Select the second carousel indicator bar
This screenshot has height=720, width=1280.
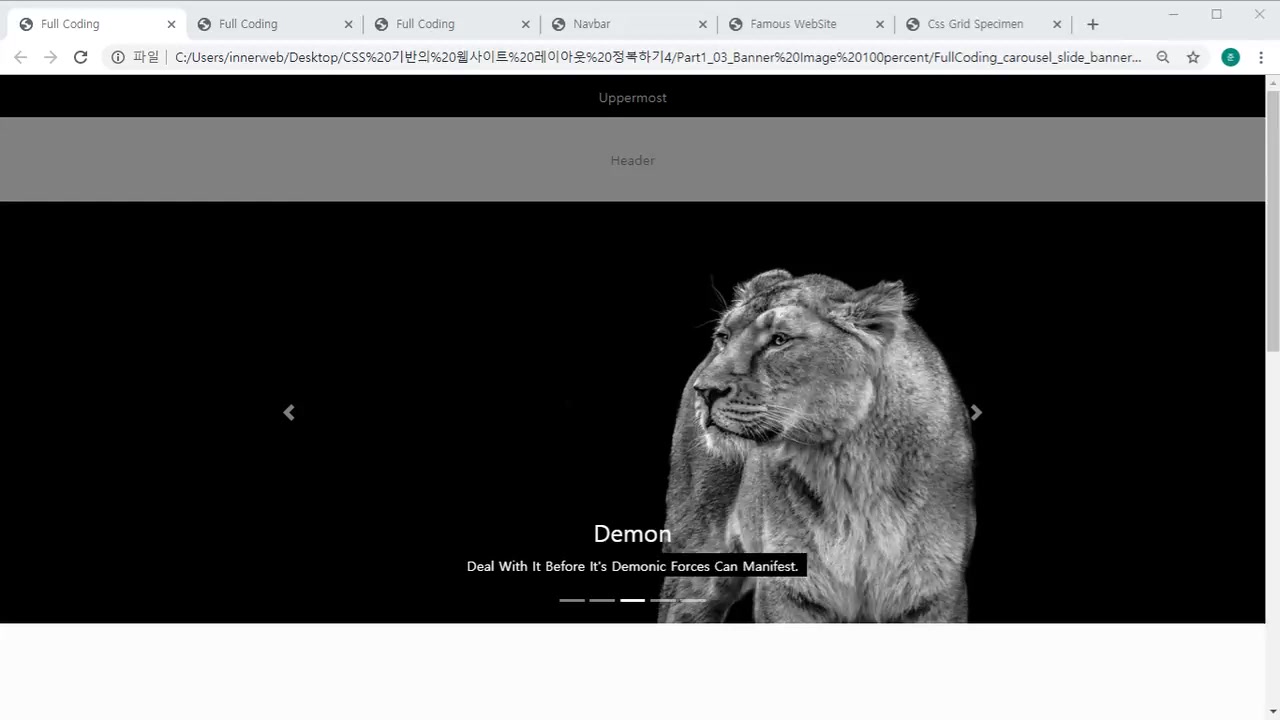[x=602, y=600]
